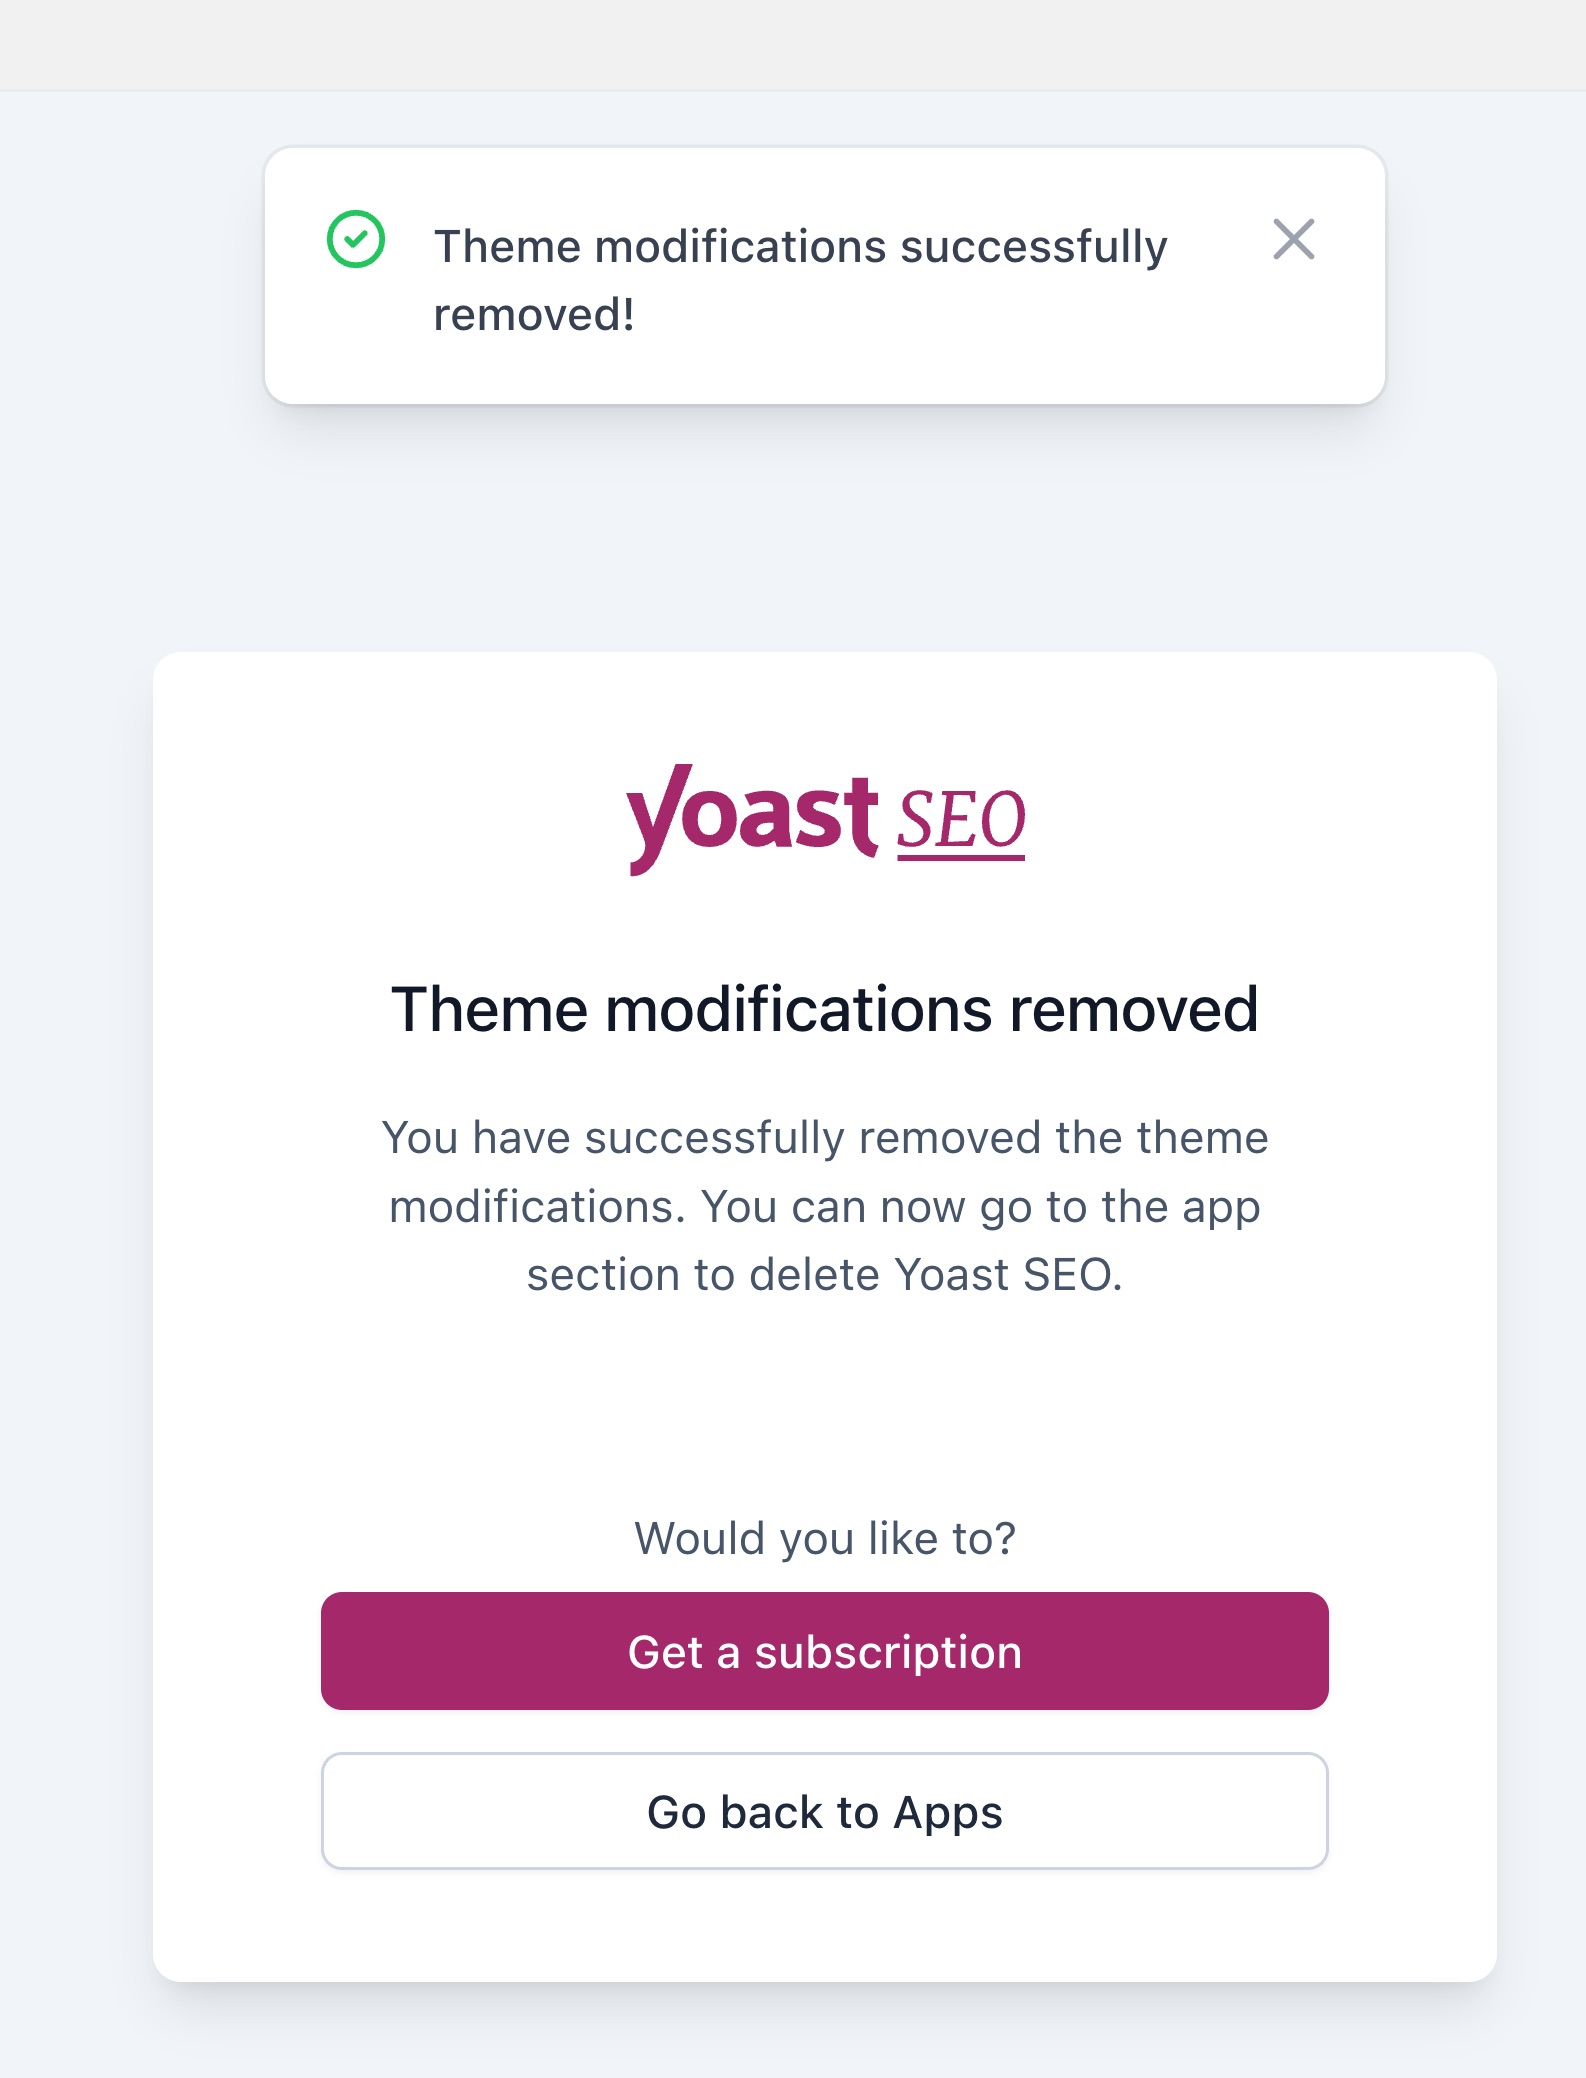Select the 'Theme modifications removed' heading
Screen dimensions: 1586x2078
[825, 1009]
